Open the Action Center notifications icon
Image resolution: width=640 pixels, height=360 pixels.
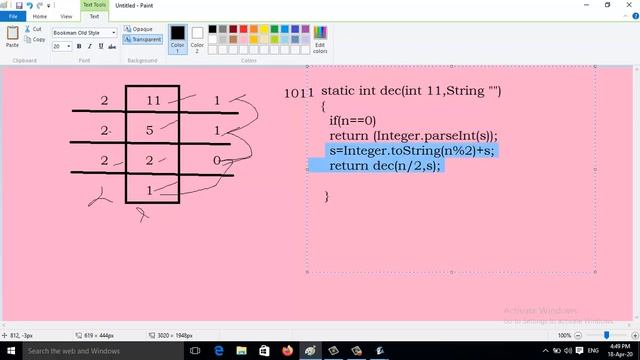click(x=579, y=351)
